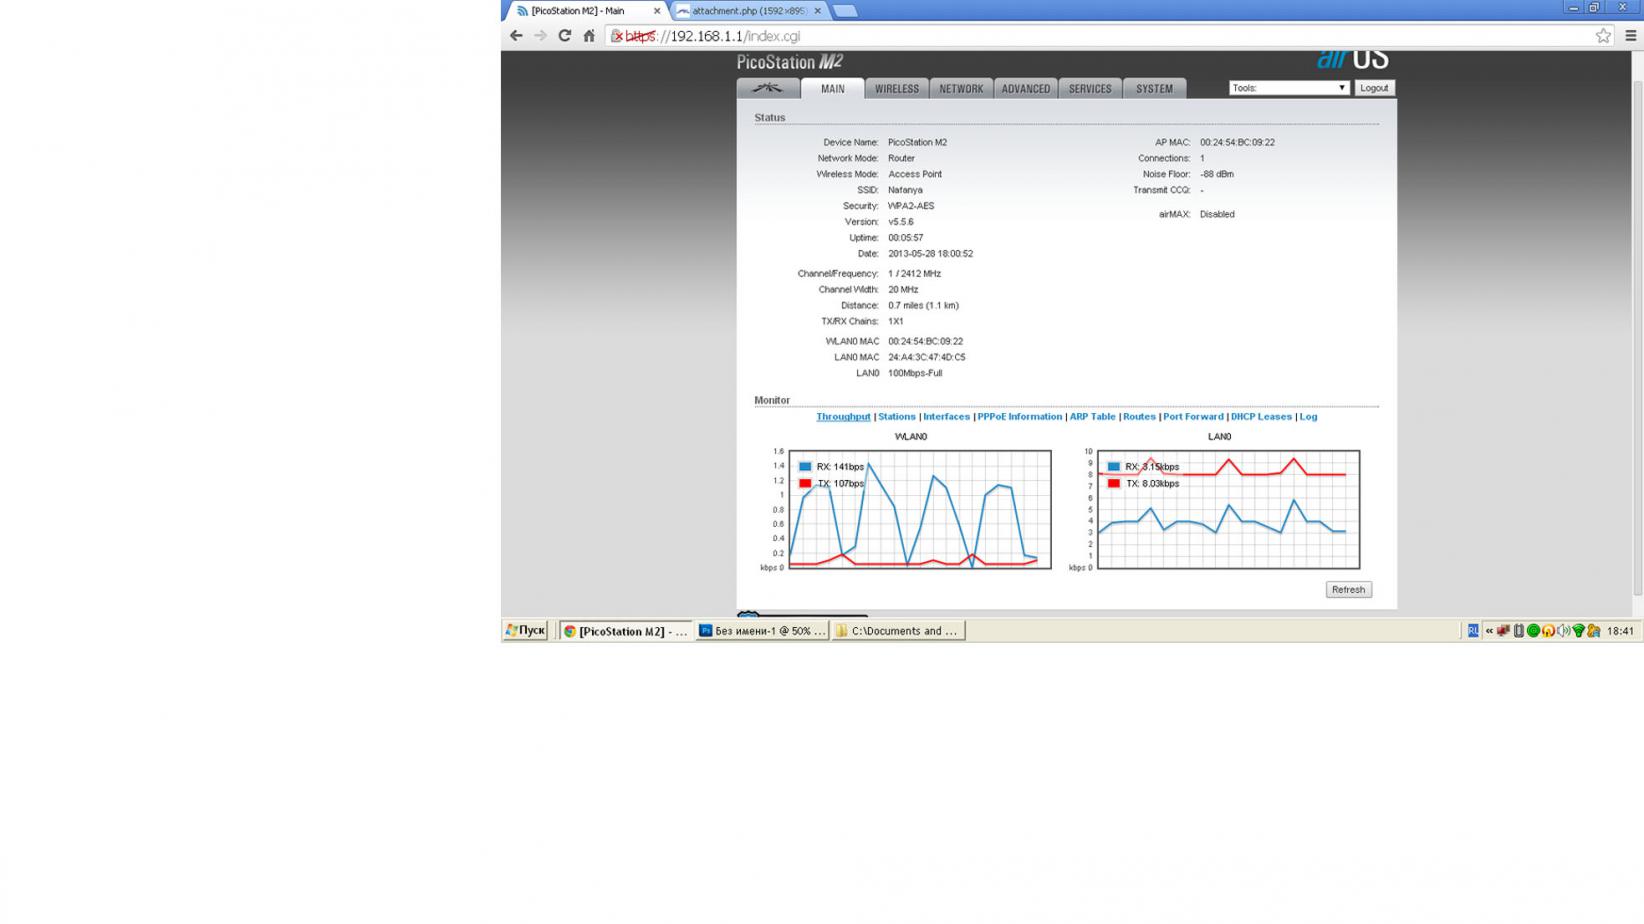Open the SYSTEM tab
The image size is (1644, 924).
pos(1154,88)
